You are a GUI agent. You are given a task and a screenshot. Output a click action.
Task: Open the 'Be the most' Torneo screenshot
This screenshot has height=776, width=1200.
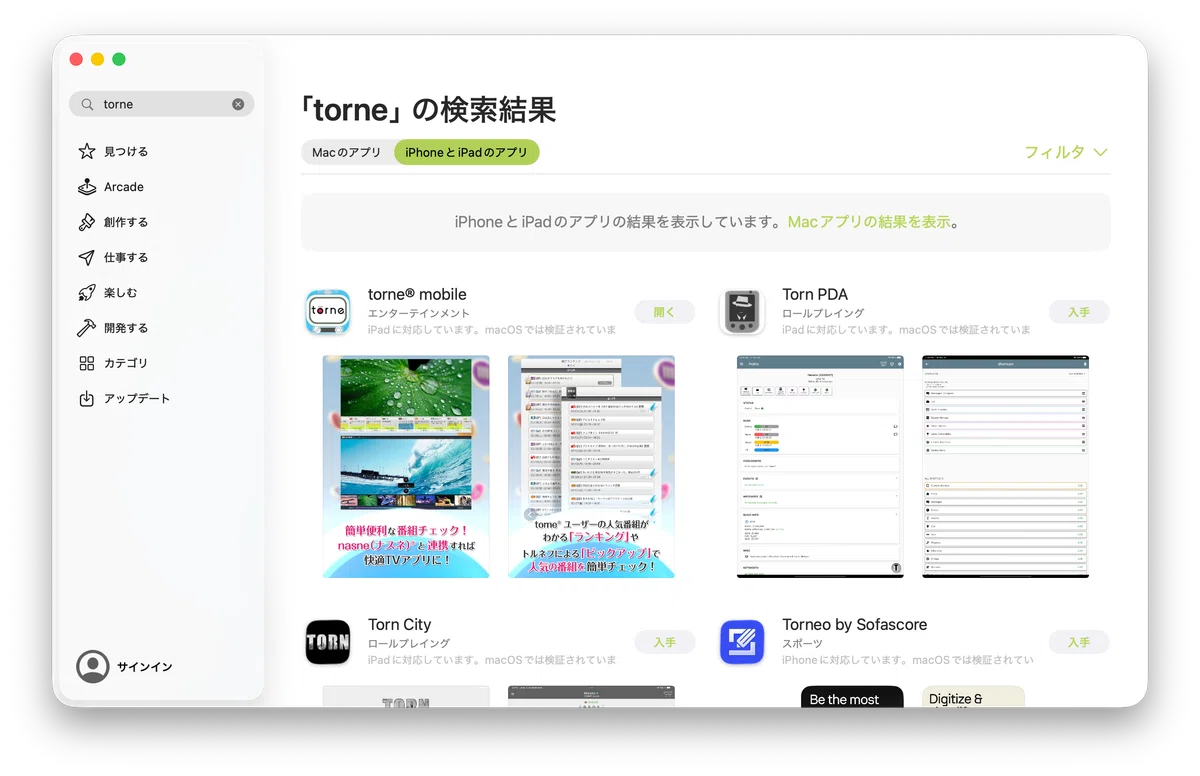pos(852,697)
